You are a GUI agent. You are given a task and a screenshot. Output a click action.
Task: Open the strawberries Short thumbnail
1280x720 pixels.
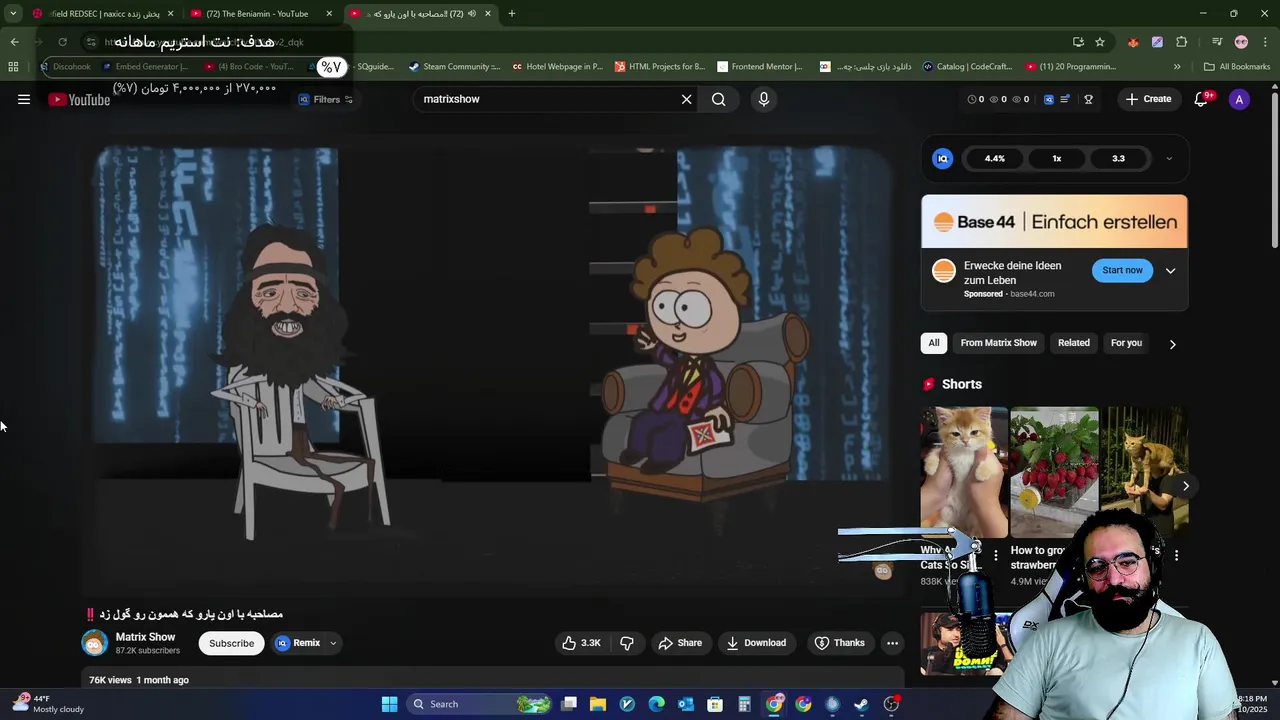1054,473
